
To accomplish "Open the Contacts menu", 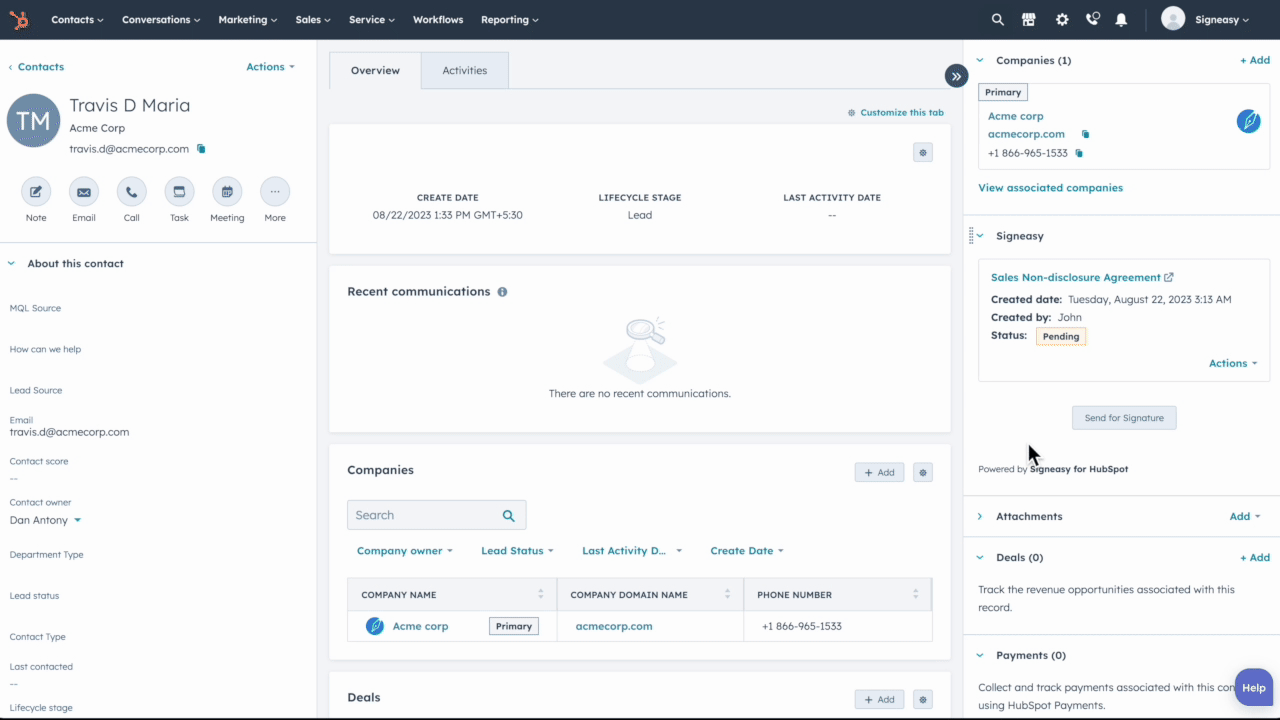I will tap(77, 20).
